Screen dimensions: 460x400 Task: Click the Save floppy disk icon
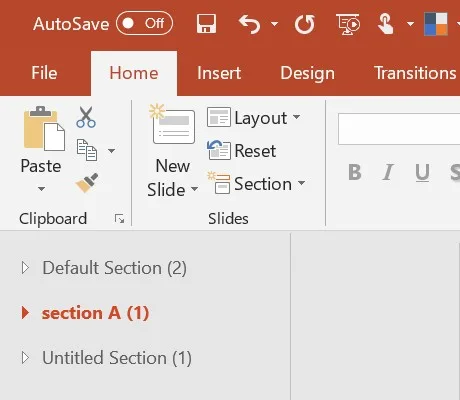(x=206, y=24)
